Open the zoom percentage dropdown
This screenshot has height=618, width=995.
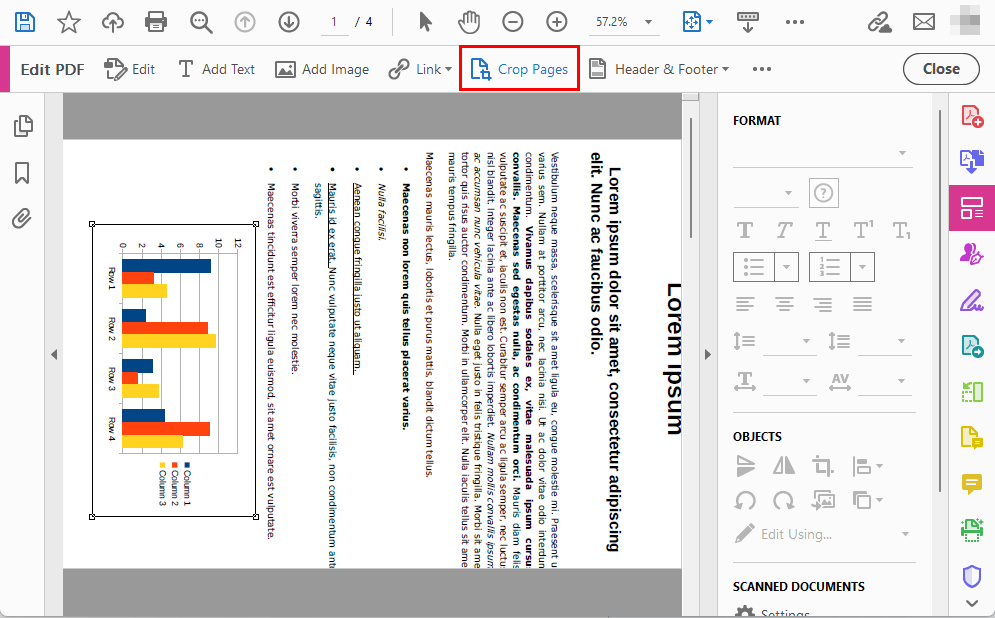pos(620,21)
